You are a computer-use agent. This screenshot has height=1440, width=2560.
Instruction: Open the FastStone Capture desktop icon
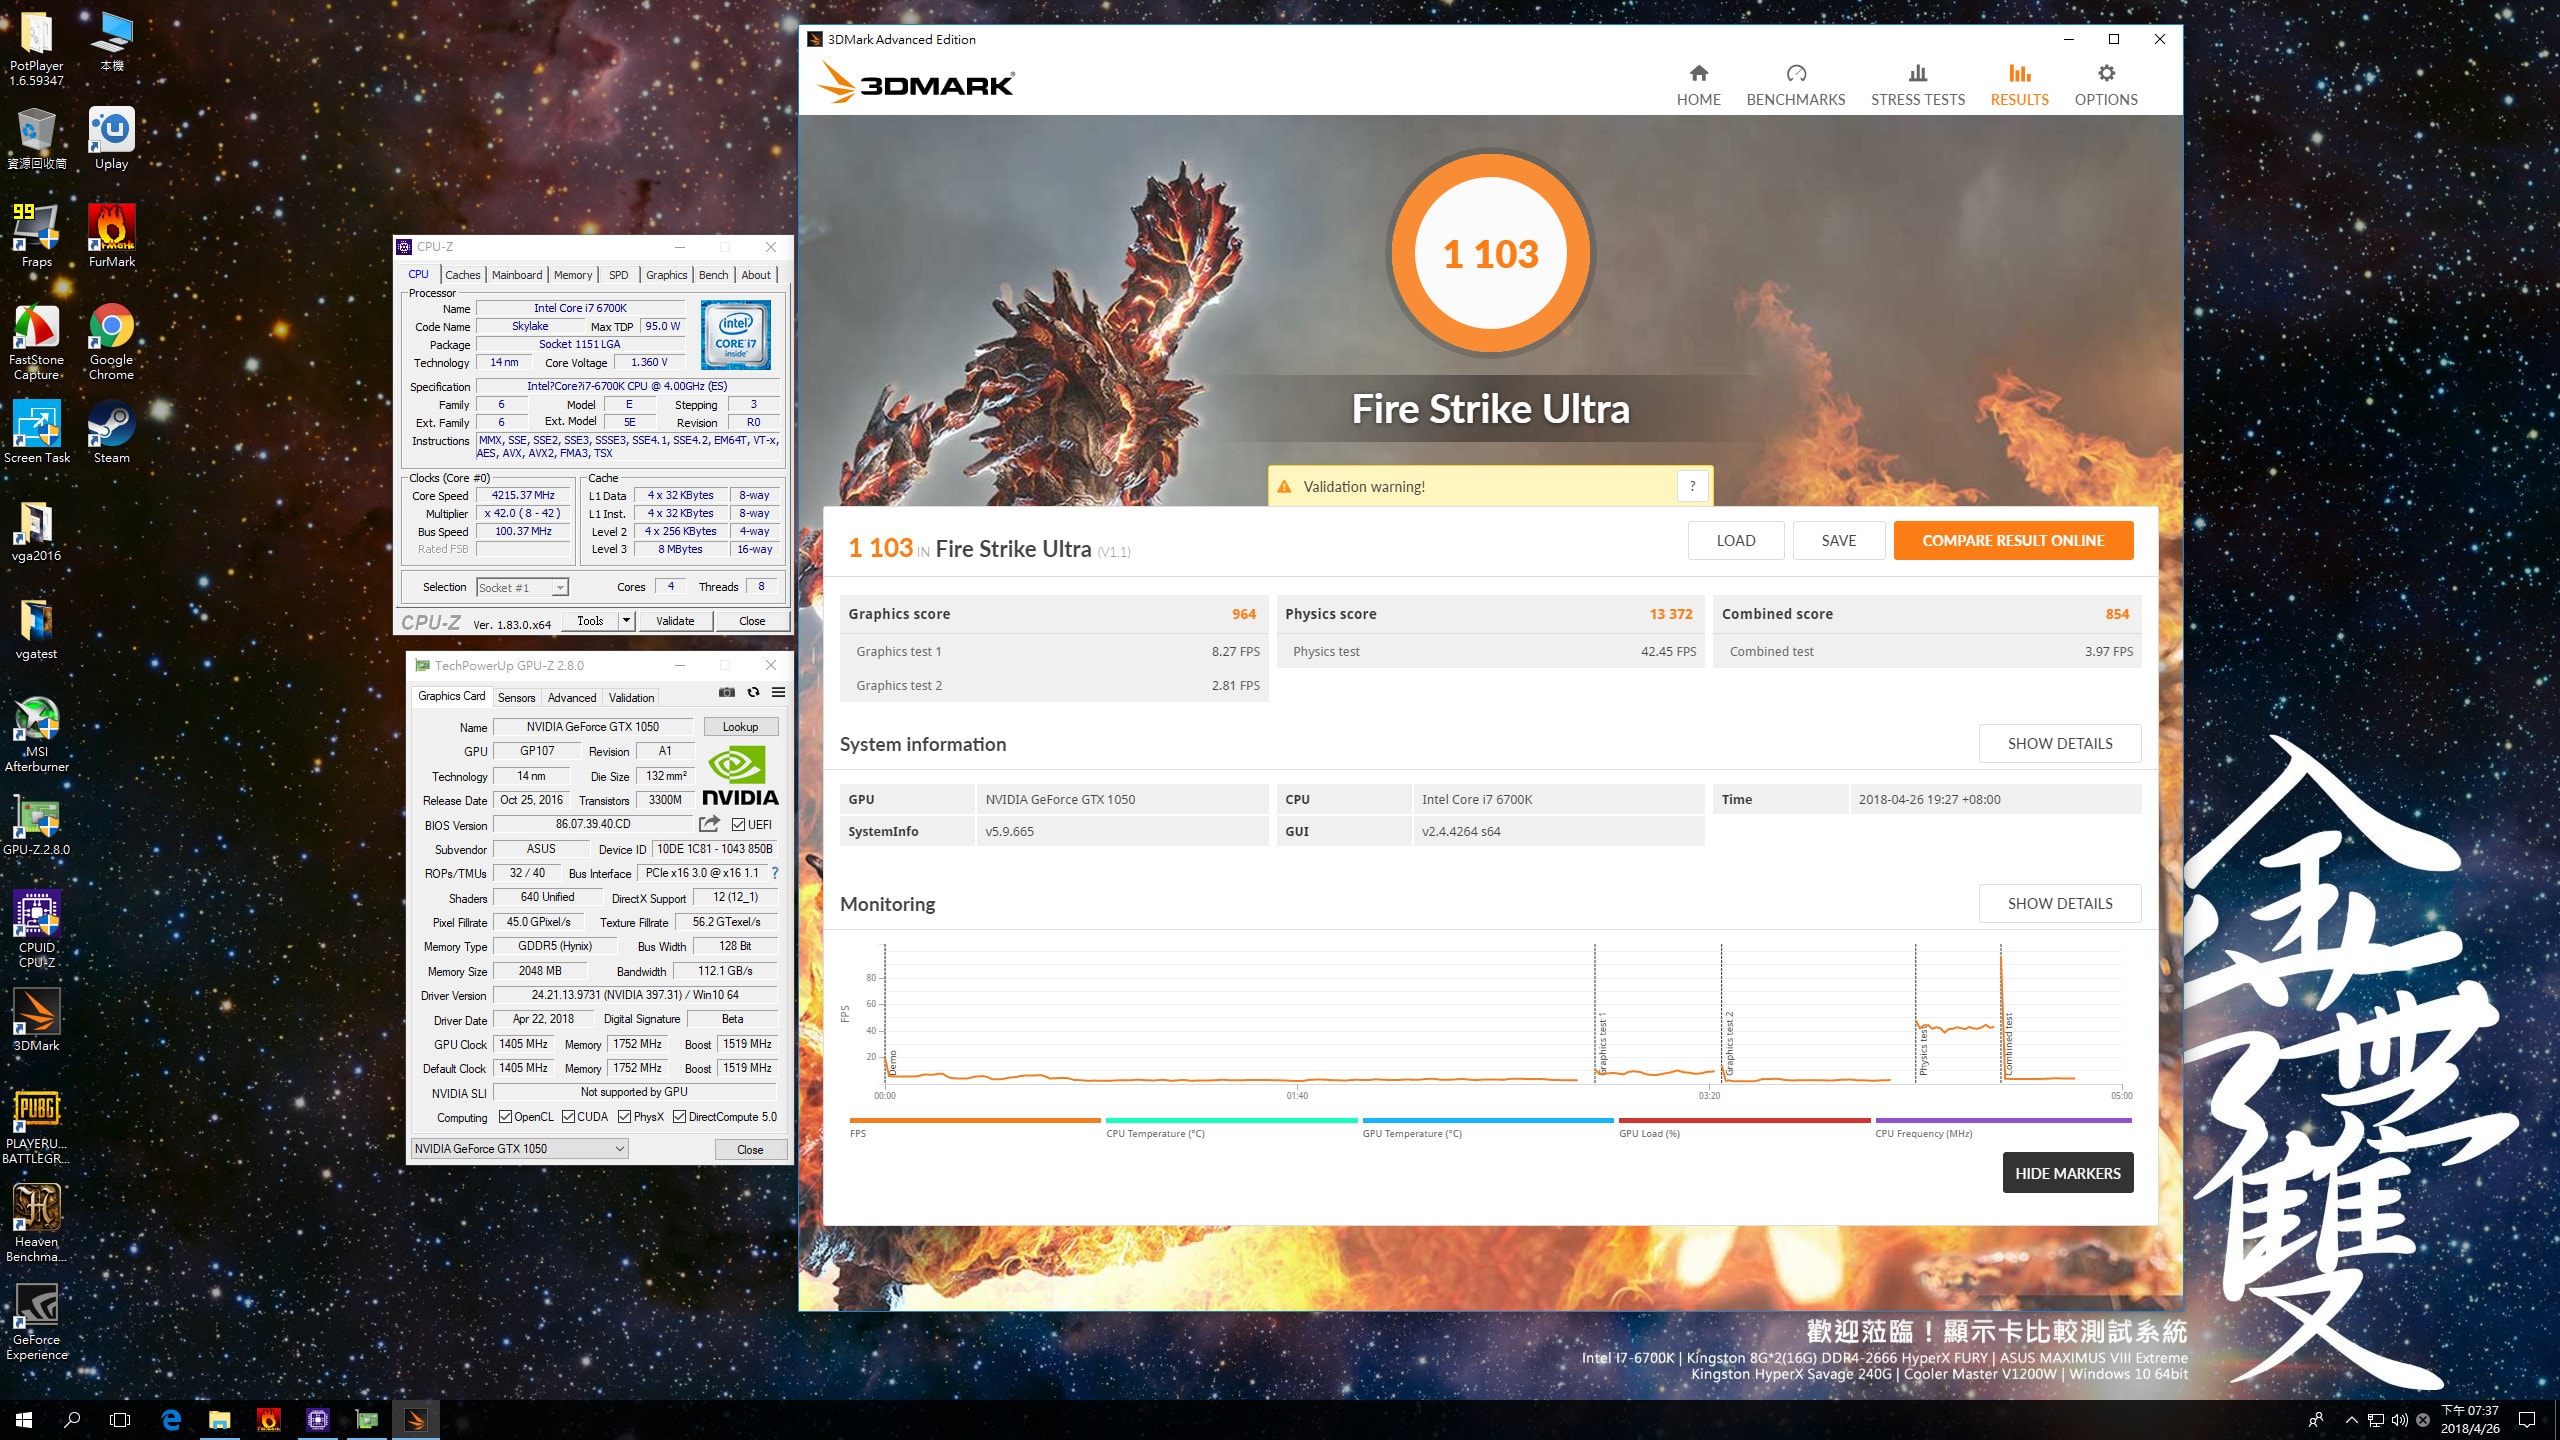[37, 342]
